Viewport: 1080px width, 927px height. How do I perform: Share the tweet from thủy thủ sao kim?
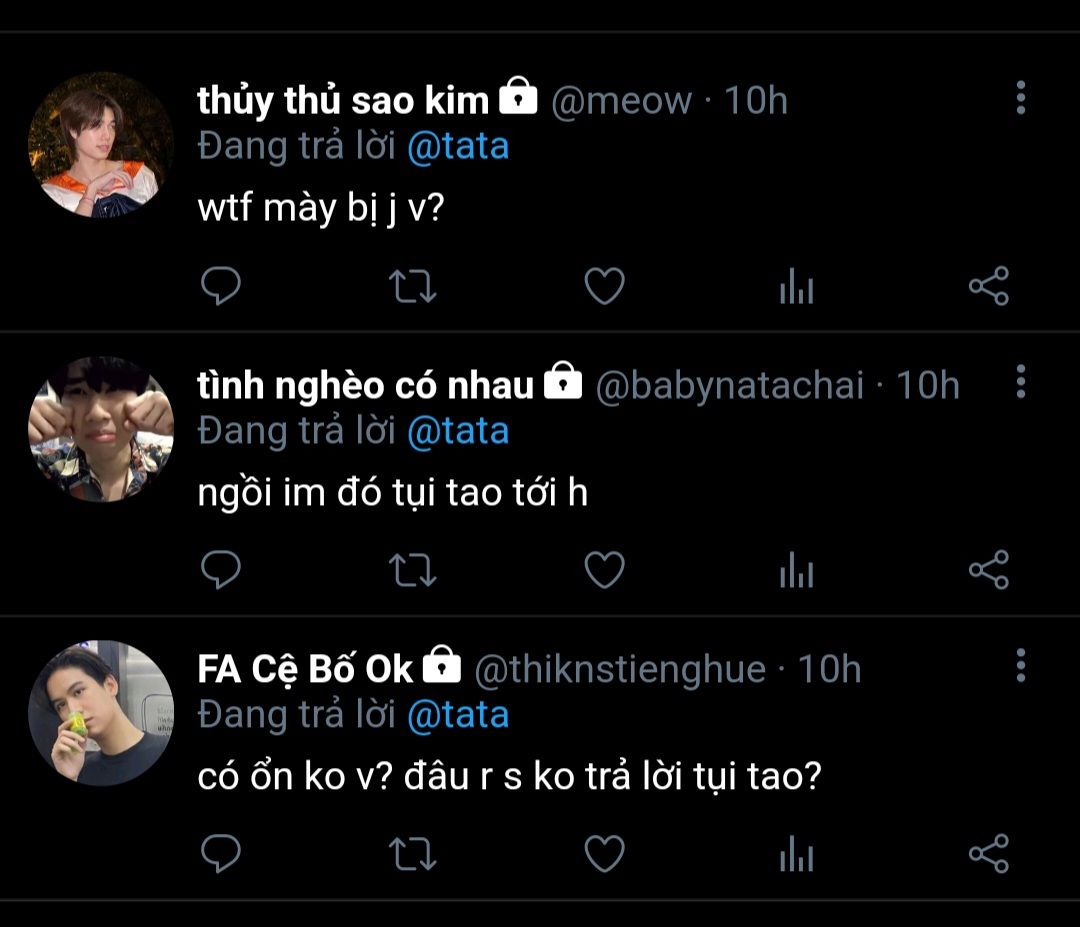988,287
